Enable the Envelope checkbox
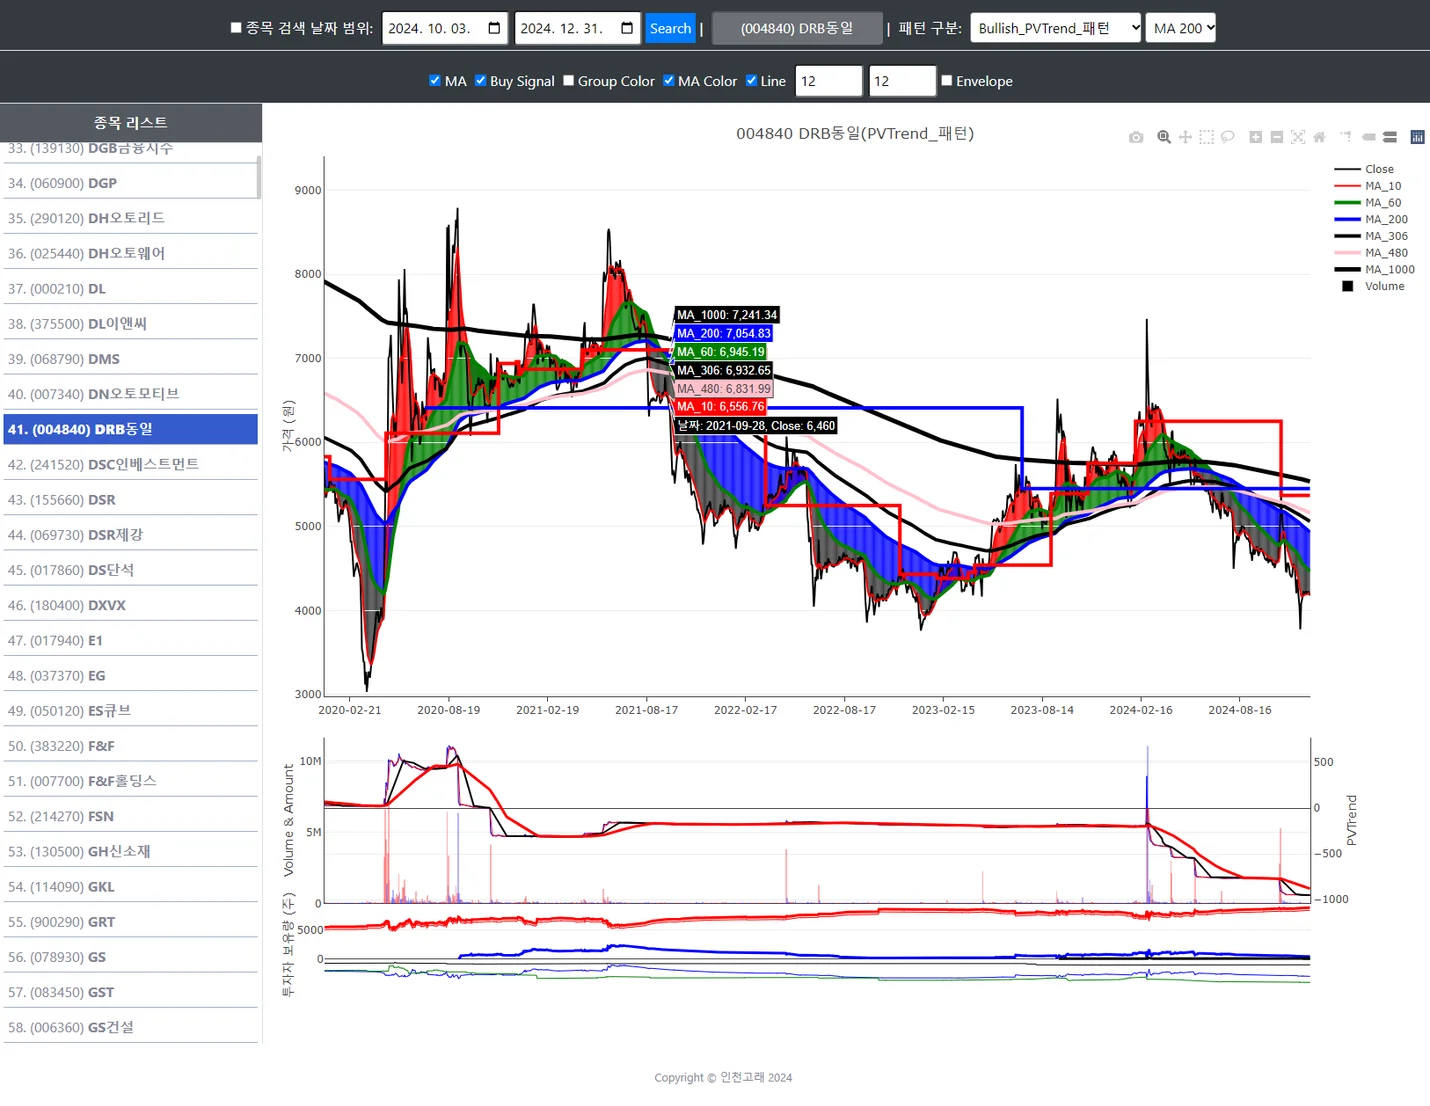1430x1106 pixels. coord(946,81)
